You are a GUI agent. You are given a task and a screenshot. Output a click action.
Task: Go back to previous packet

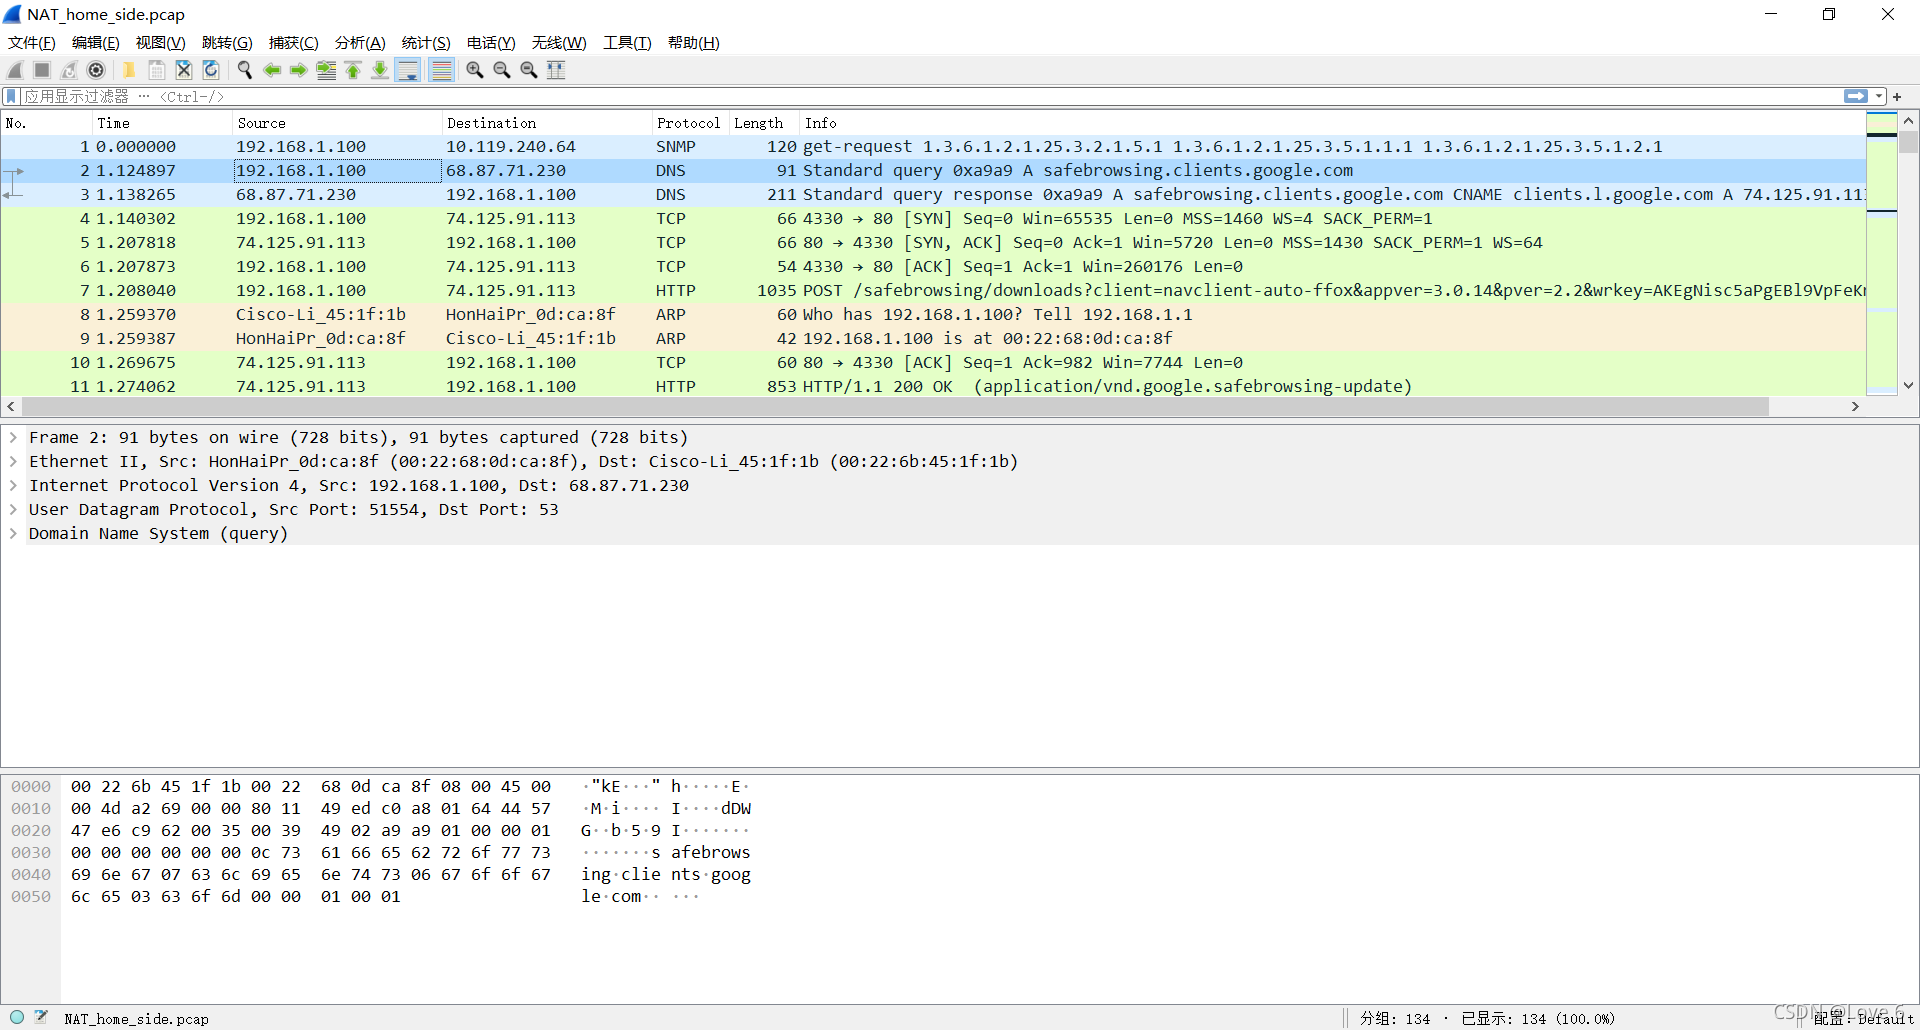(271, 70)
